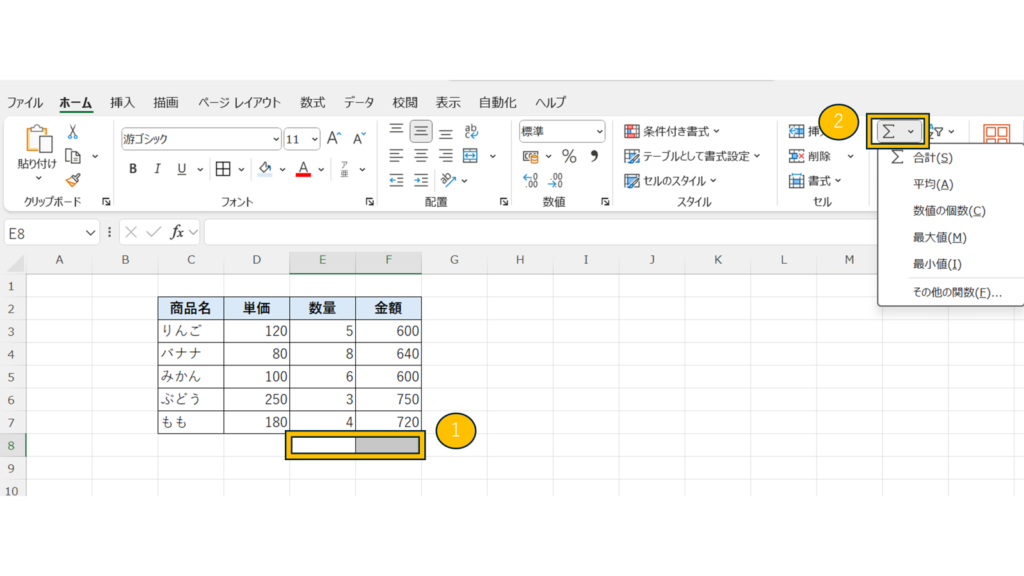The image size is (1024, 576).
Task: Click the Insert Function fx icon
Action: (177, 232)
